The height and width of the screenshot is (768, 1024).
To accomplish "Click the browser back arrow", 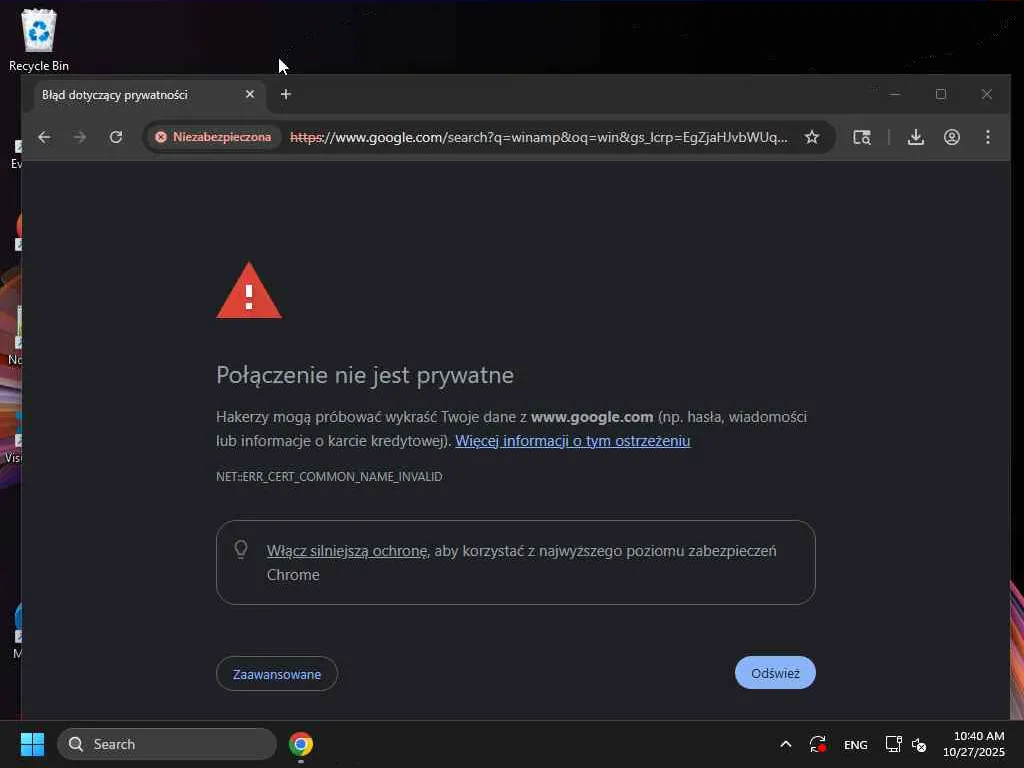I will click(x=44, y=137).
